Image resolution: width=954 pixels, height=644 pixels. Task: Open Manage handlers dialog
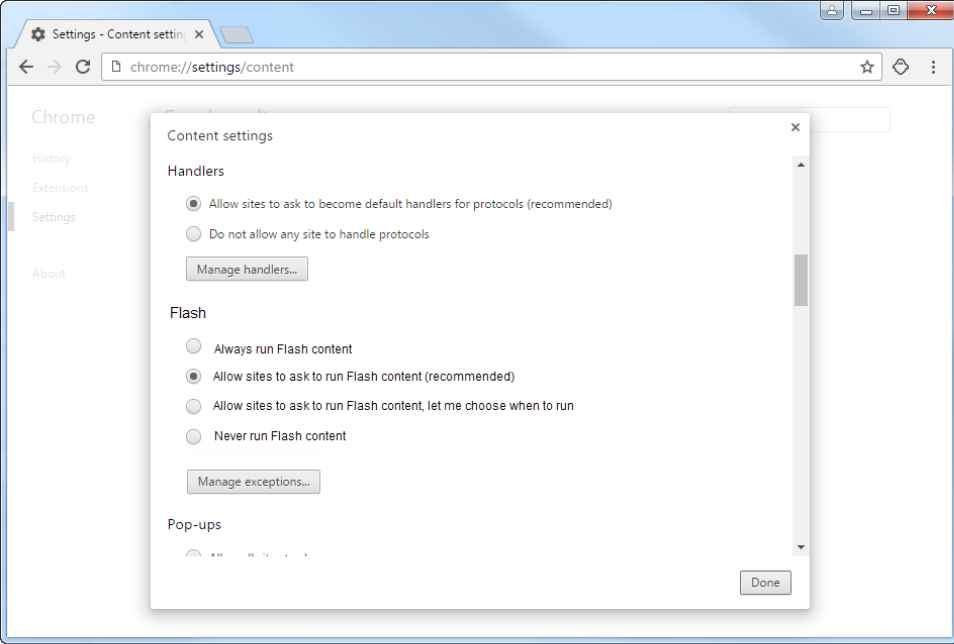[x=246, y=268]
